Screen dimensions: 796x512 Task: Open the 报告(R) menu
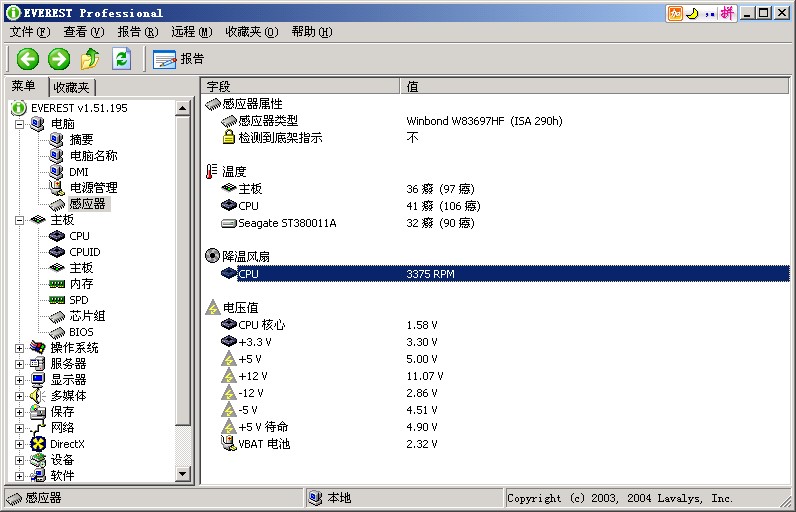pyautogui.click(x=138, y=32)
